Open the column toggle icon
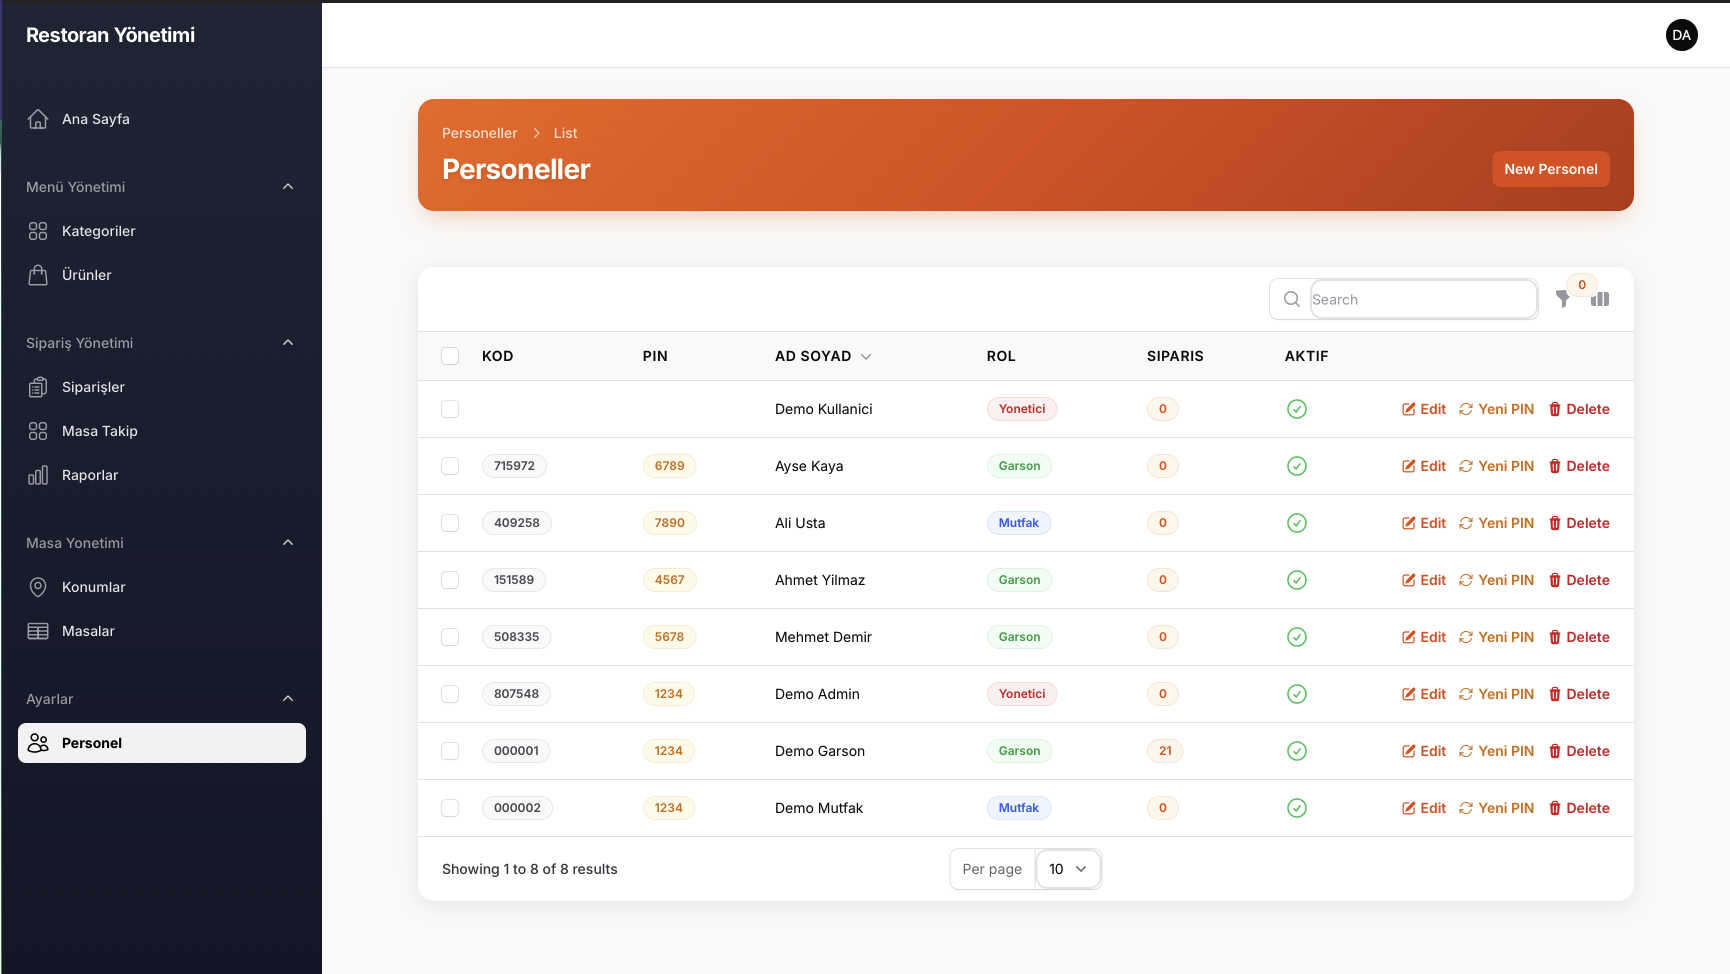Viewport: 1730px width, 974px height. point(1600,299)
